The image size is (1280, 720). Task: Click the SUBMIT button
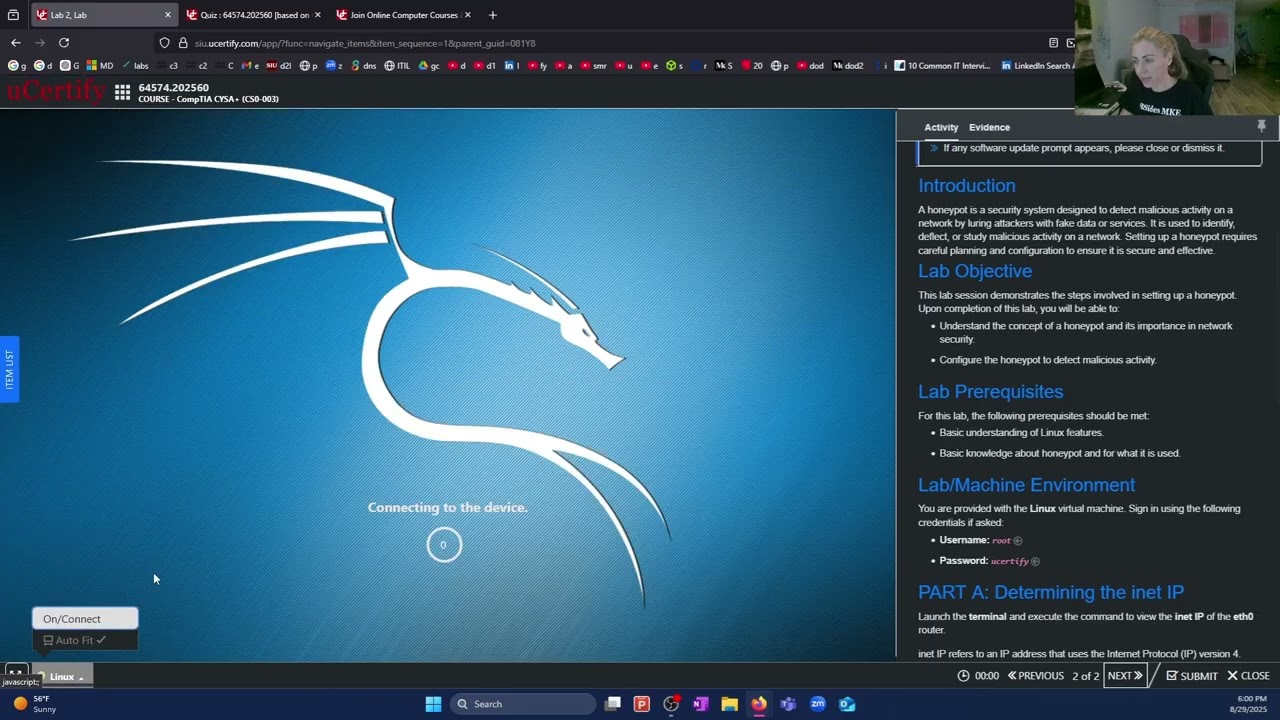pyautogui.click(x=1191, y=676)
